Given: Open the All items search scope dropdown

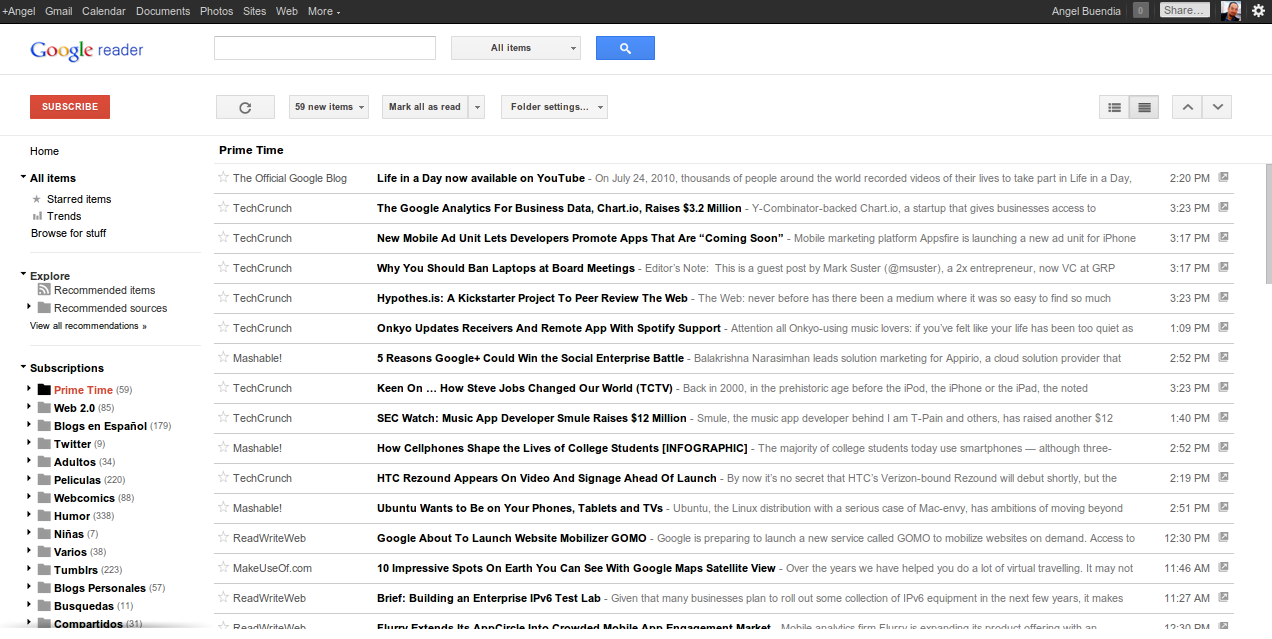Looking at the screenshot, I should 516,48.
